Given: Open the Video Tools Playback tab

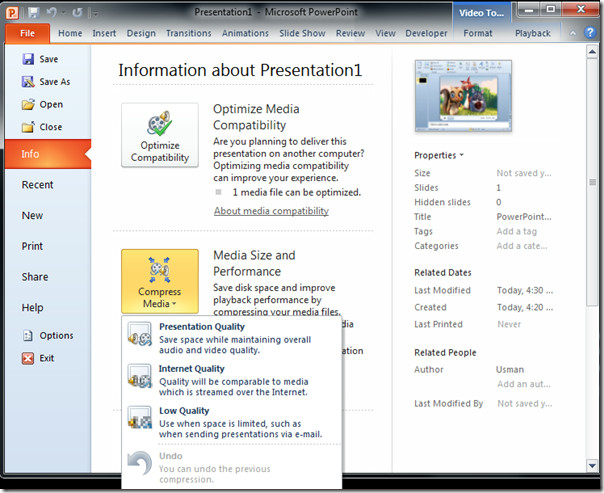Looking at the screenshot, I should [x=533, y=34].
